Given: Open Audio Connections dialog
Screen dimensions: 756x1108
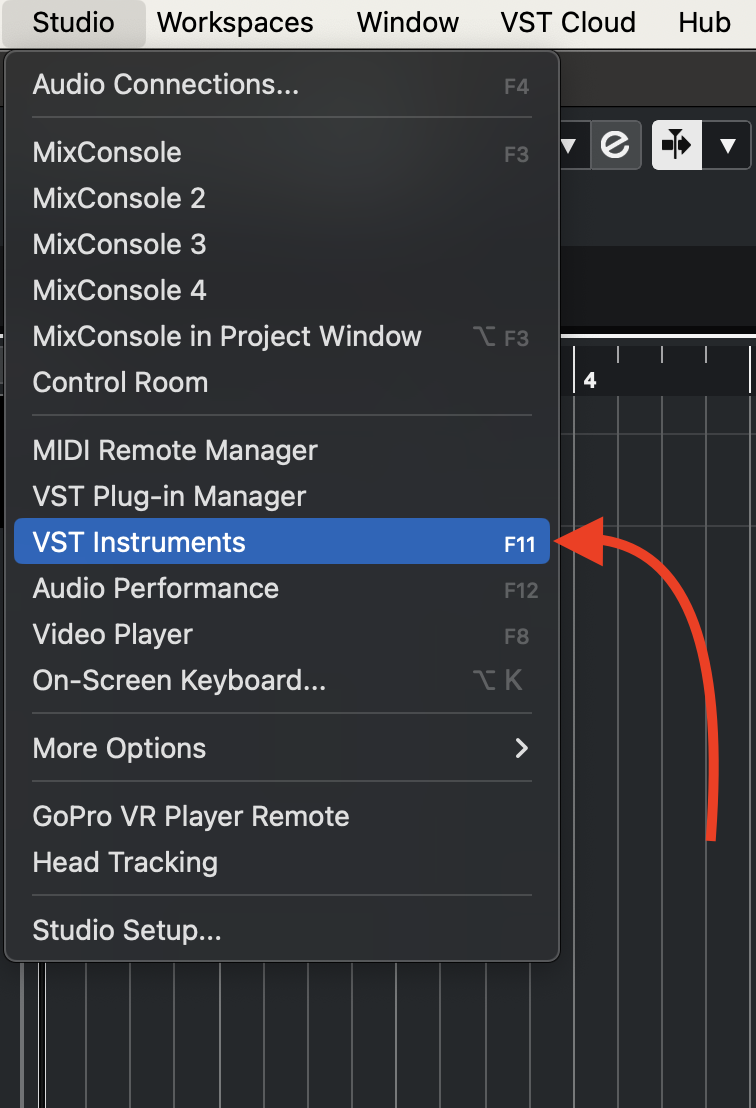Looking at the screenshot, I should (x=166, y=84).
